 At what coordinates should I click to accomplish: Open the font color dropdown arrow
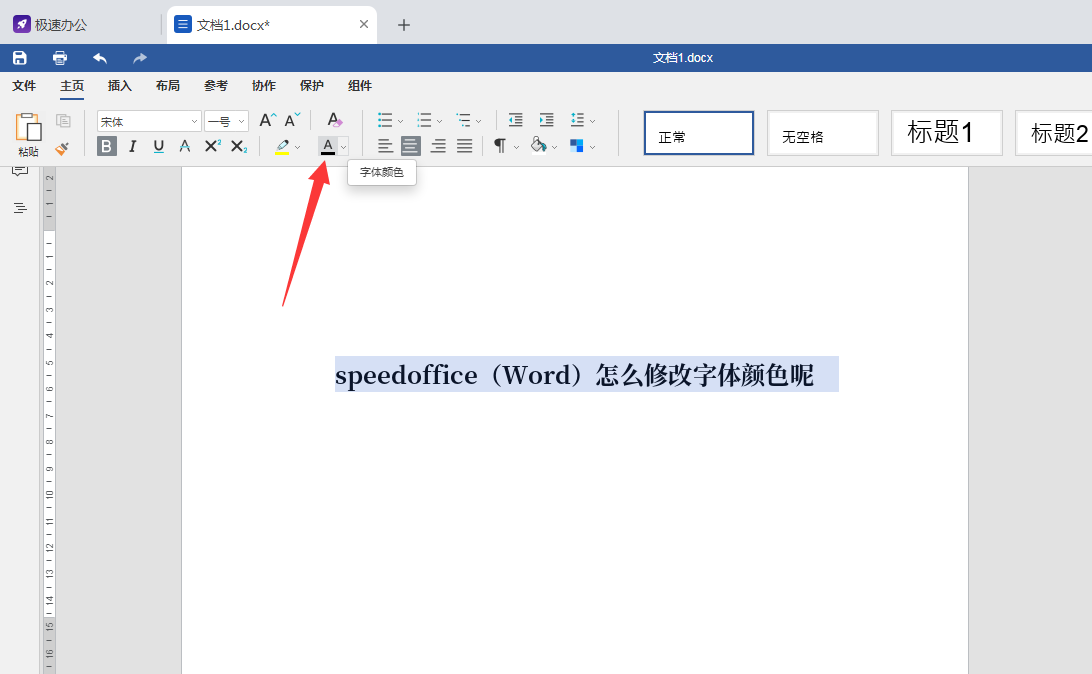[343, 147]
